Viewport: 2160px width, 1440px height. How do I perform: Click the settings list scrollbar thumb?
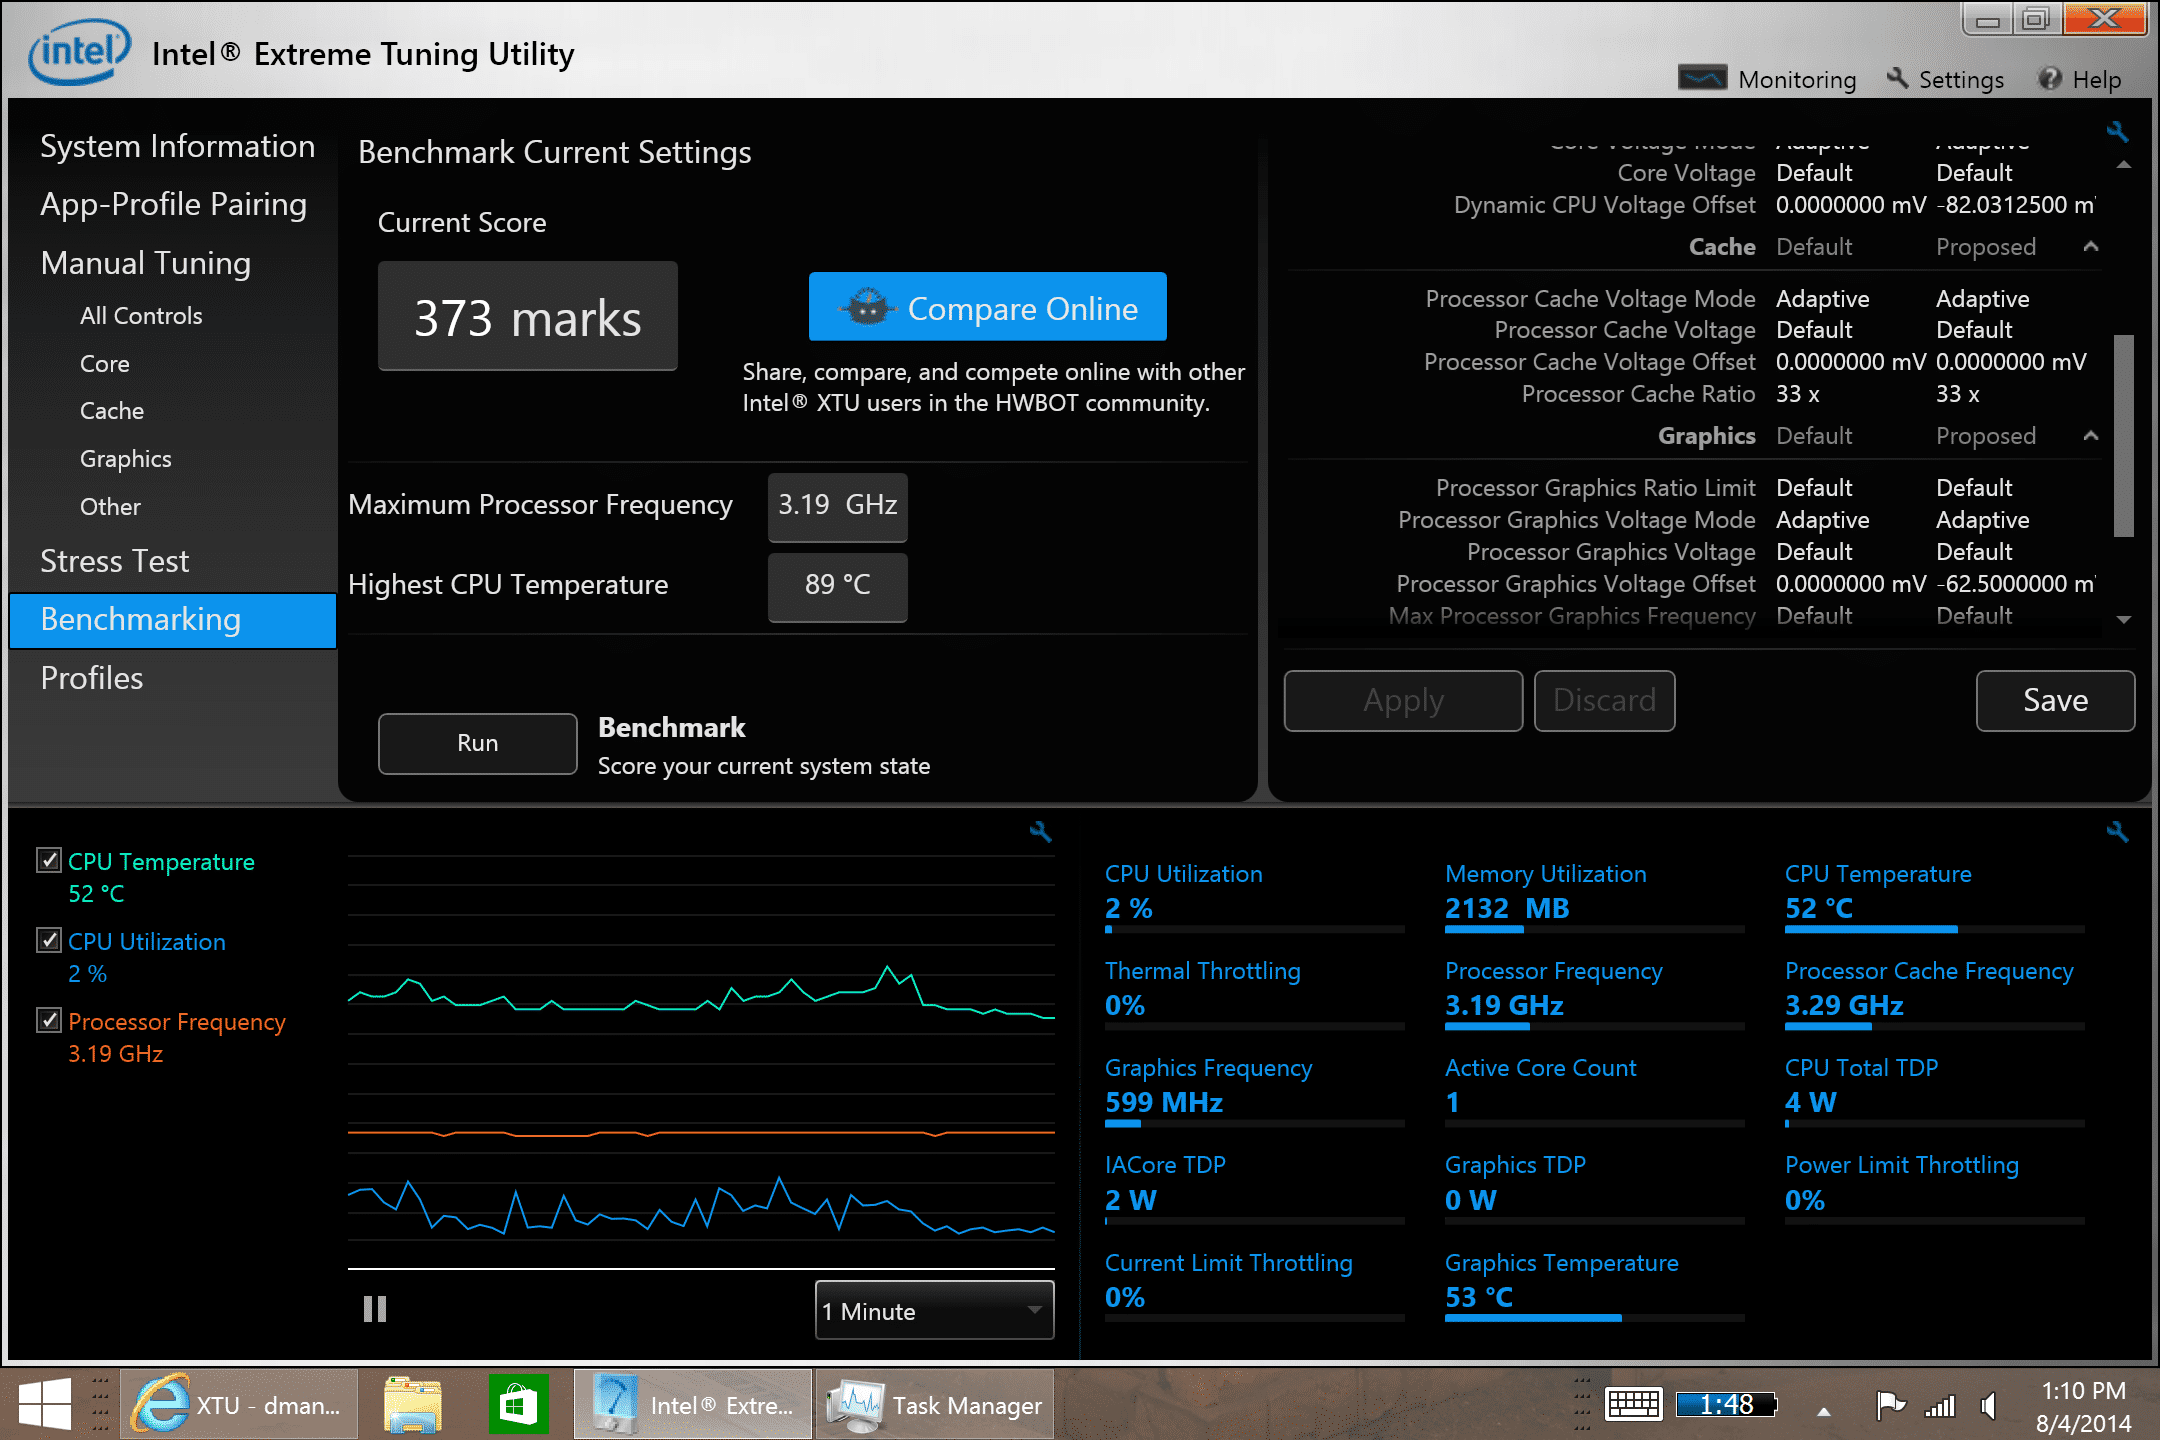[x=2124, y=436]
